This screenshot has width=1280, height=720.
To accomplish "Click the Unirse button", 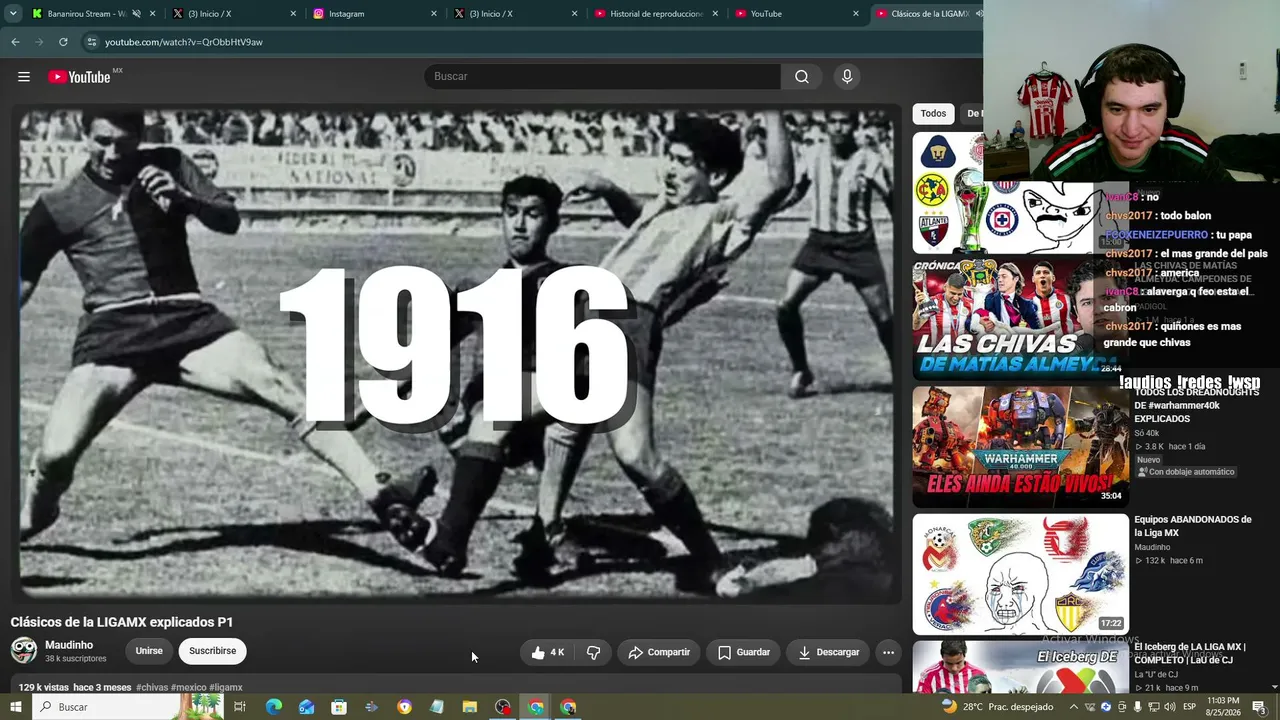I will [x=149, y=651].
